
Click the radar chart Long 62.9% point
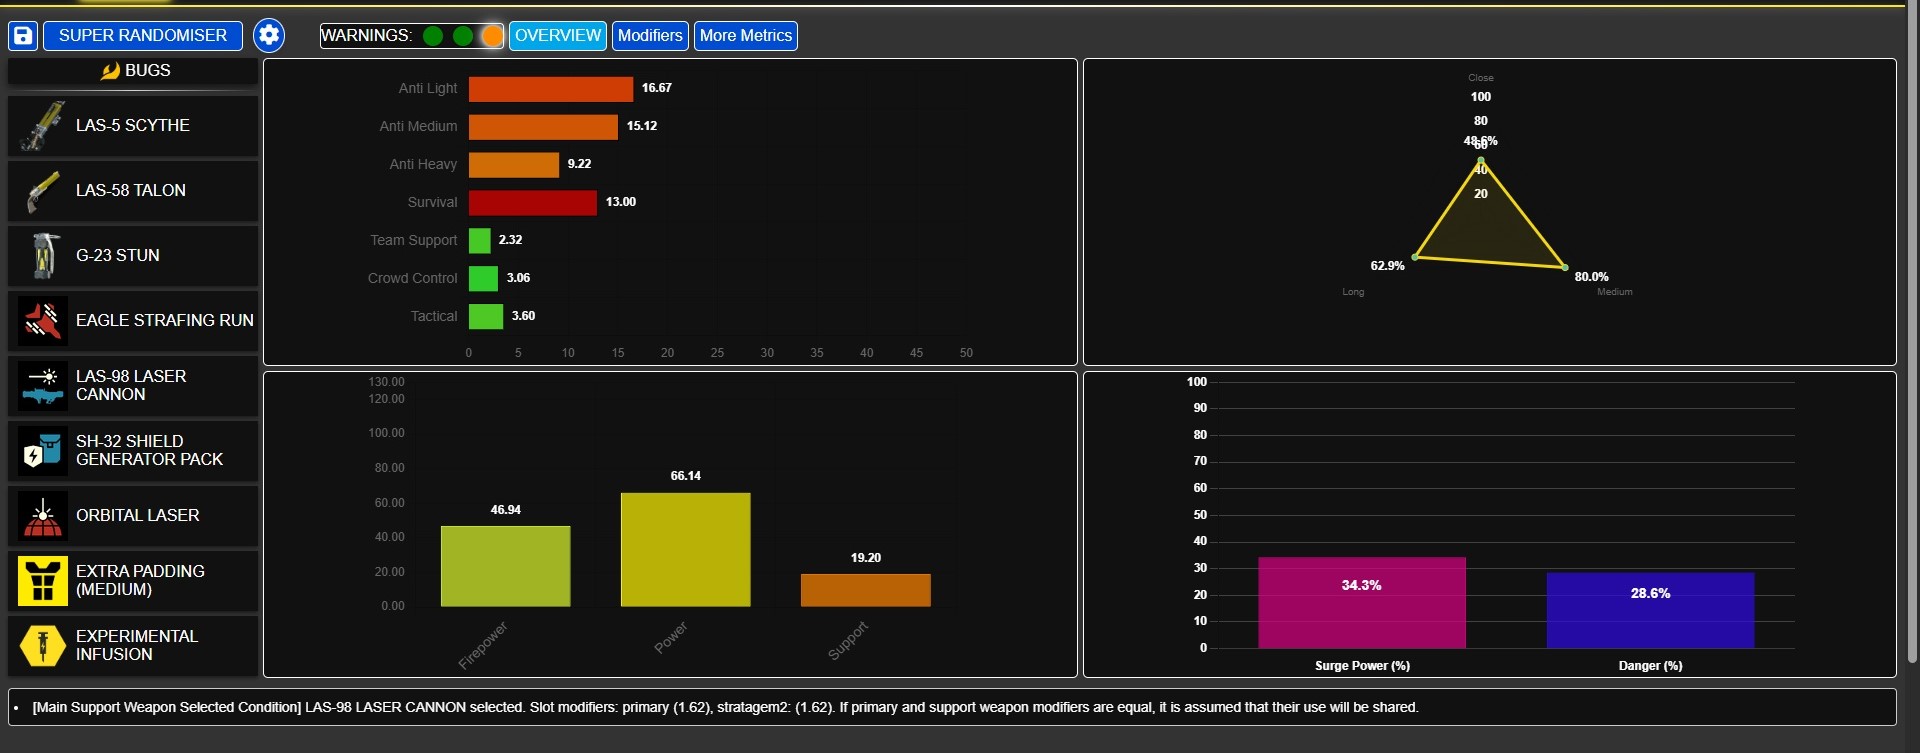(x=1415, y=257)
